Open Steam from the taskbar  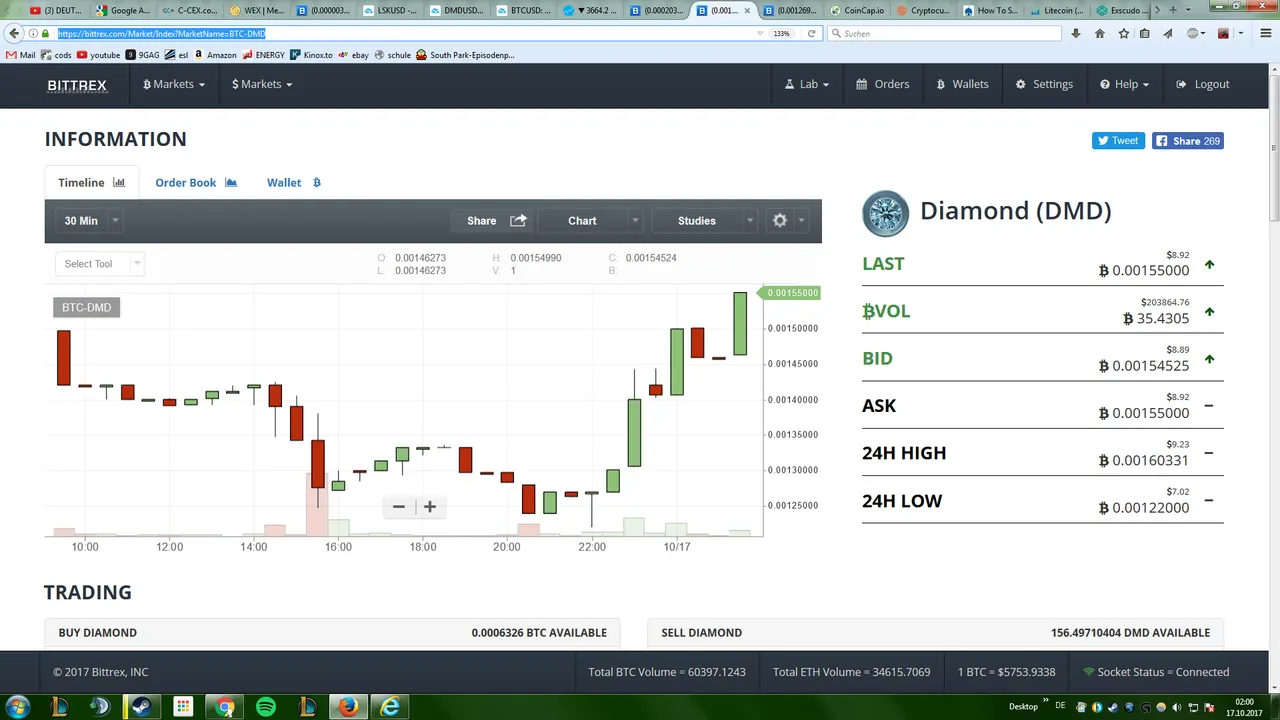tap(141, 706)
